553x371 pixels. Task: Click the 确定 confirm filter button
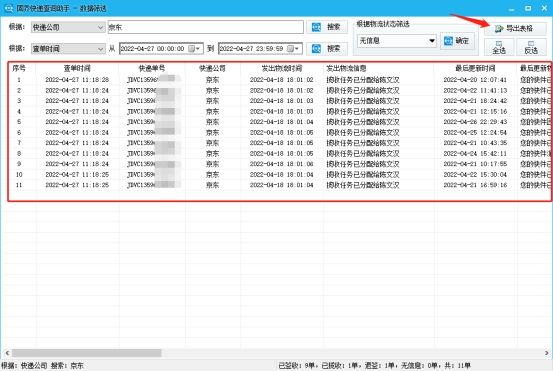click(457, 41)
